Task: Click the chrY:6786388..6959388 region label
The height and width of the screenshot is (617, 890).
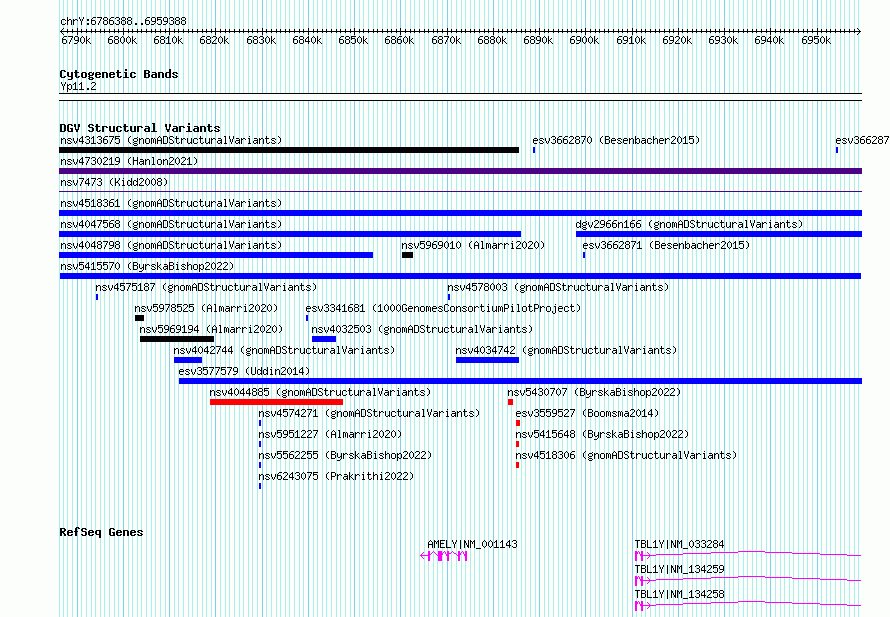Action: pyautogui.click(x=123, y=21)
